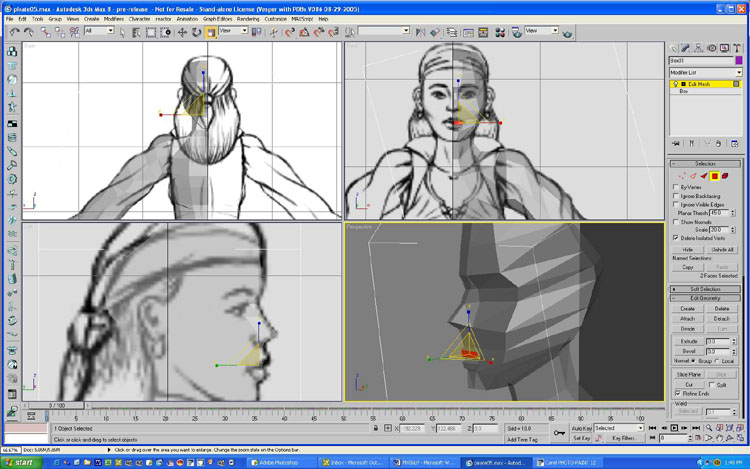Toggle Ignore Backfacing checkbox

(x=676, y=195)
